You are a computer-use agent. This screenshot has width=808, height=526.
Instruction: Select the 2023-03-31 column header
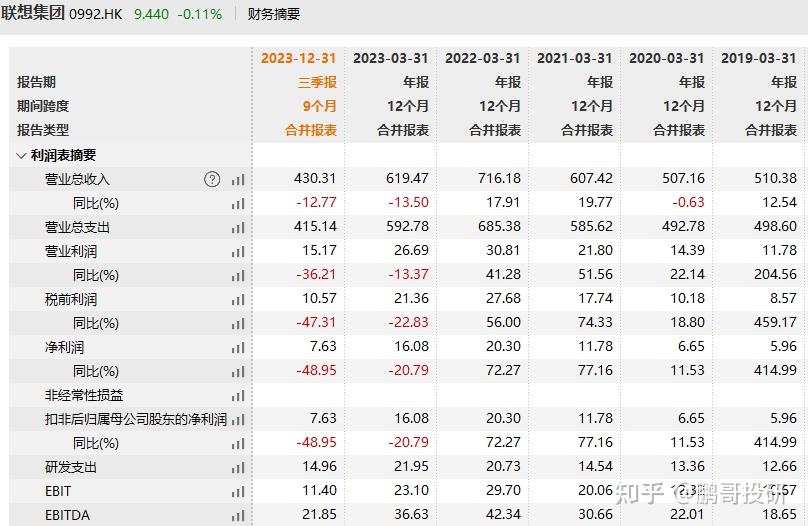click(x=391, y=58)
